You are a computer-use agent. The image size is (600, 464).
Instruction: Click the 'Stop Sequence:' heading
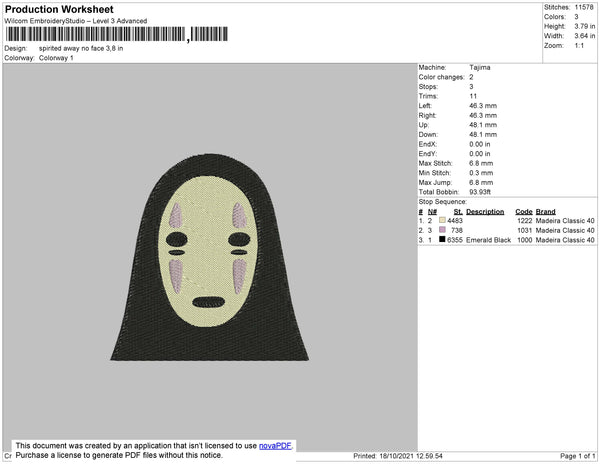click(443, 202)
